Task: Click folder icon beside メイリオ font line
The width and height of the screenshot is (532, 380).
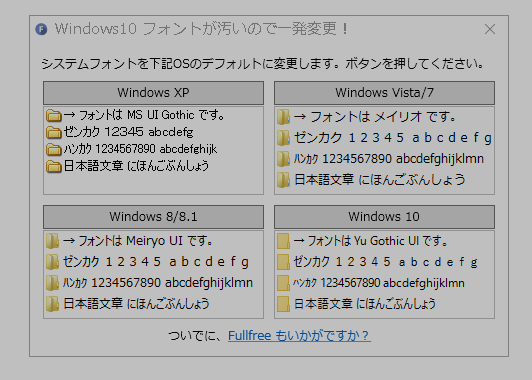Action: (x=283, y=117)
